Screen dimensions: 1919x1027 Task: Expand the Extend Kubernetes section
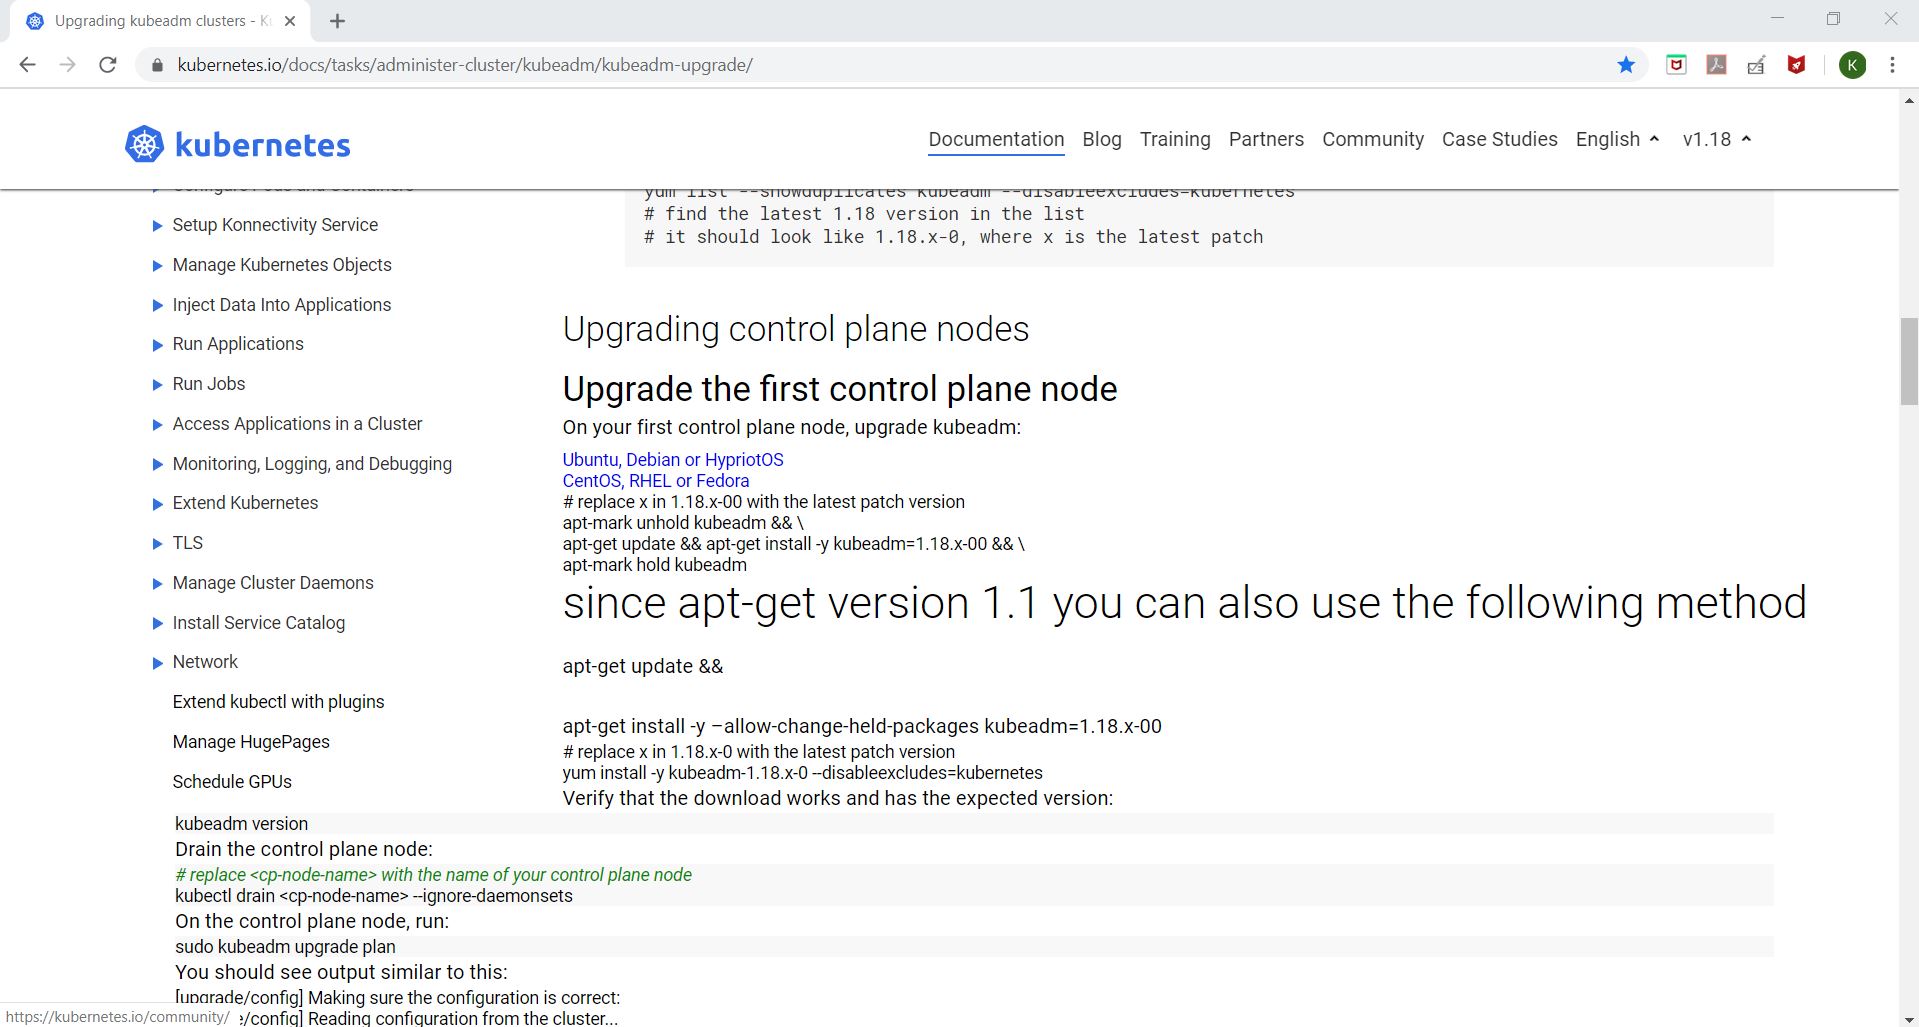point(157,504)
